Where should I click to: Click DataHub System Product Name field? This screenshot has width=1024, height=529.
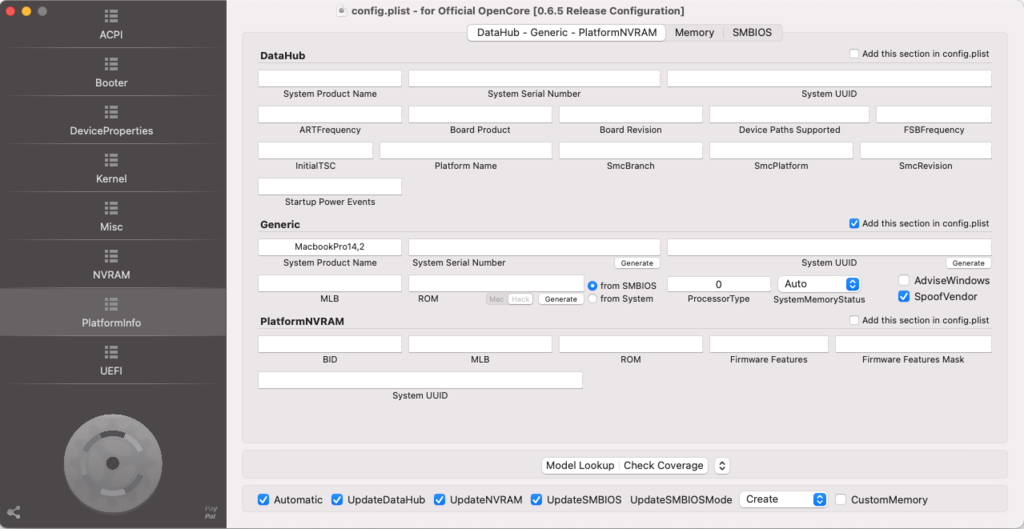click(330, 78)
